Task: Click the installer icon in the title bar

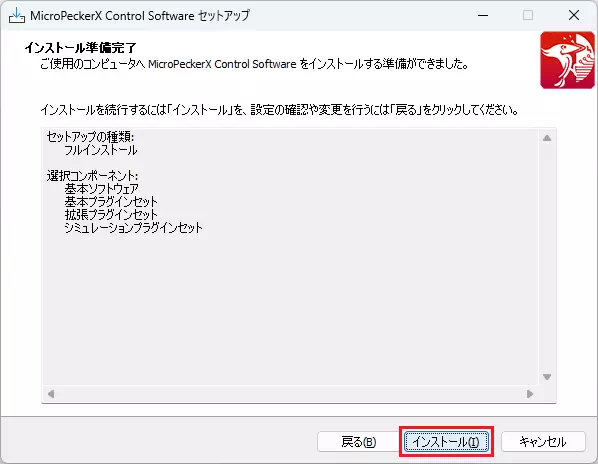Action: pos(16,16)
